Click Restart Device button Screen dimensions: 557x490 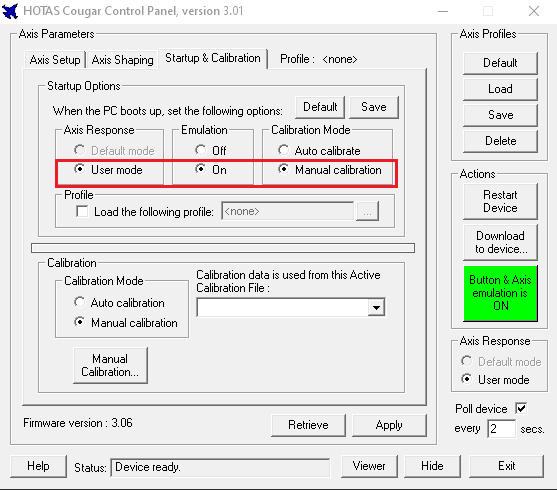500,201
